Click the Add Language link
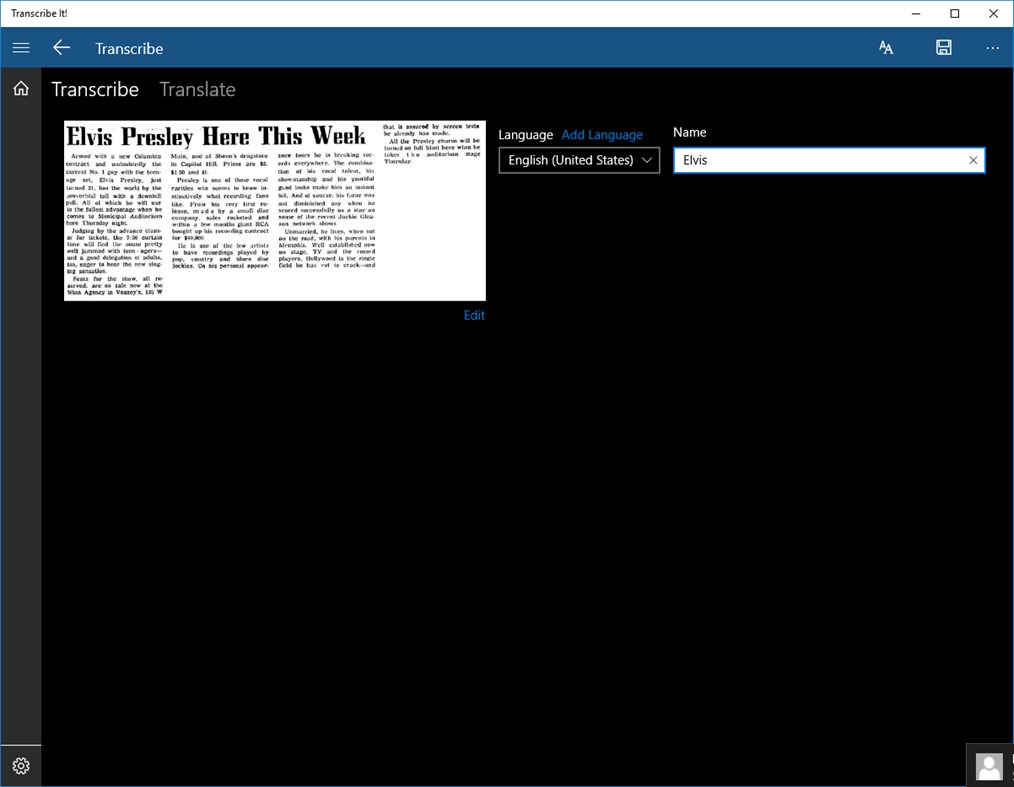 (602, 134)
